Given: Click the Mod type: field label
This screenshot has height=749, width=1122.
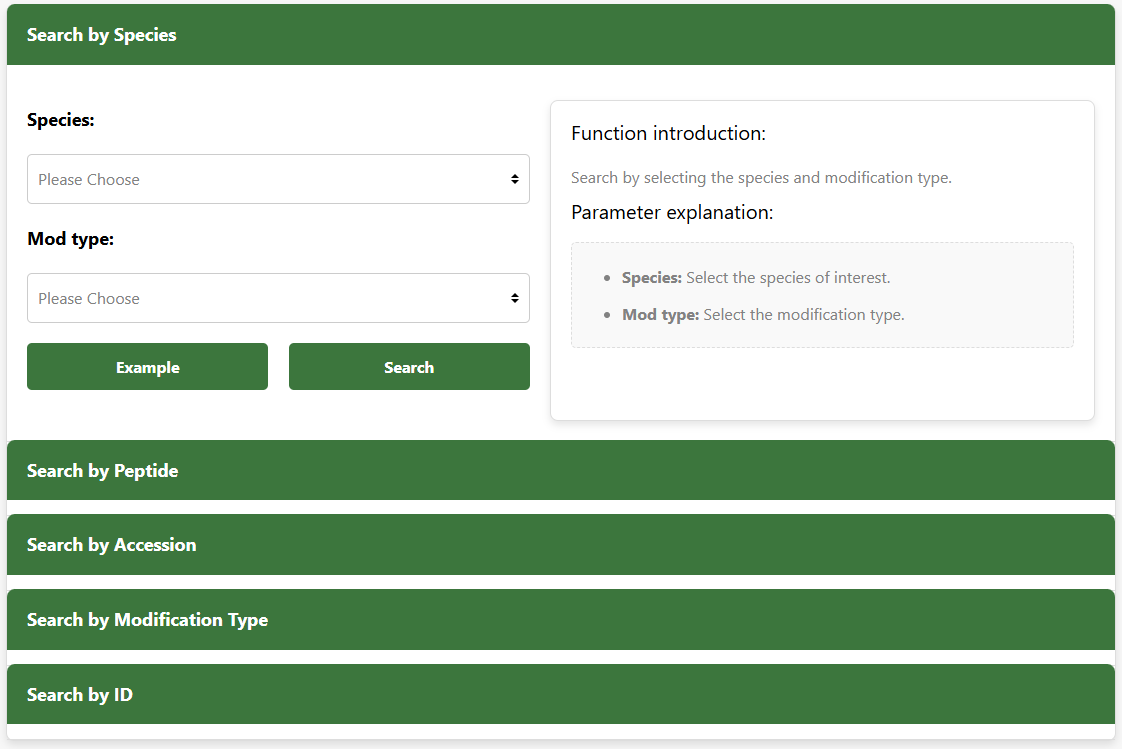Looking at the screenshot, I should tap(70, 238).
